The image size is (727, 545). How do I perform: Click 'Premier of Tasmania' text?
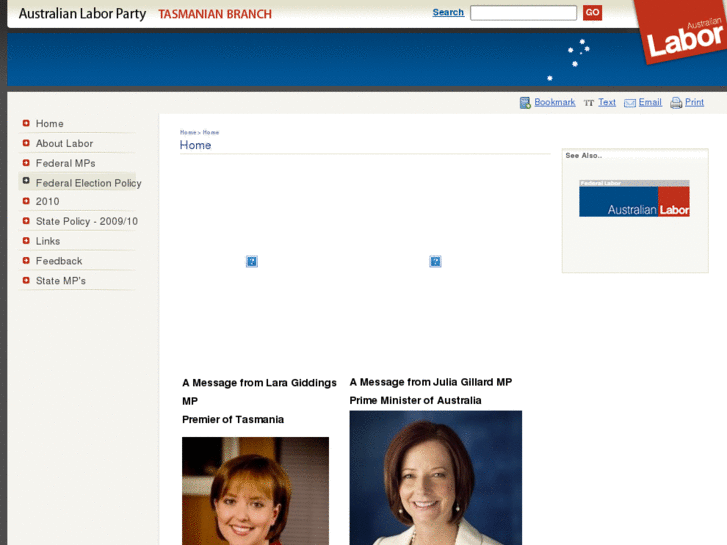(233, 420)
